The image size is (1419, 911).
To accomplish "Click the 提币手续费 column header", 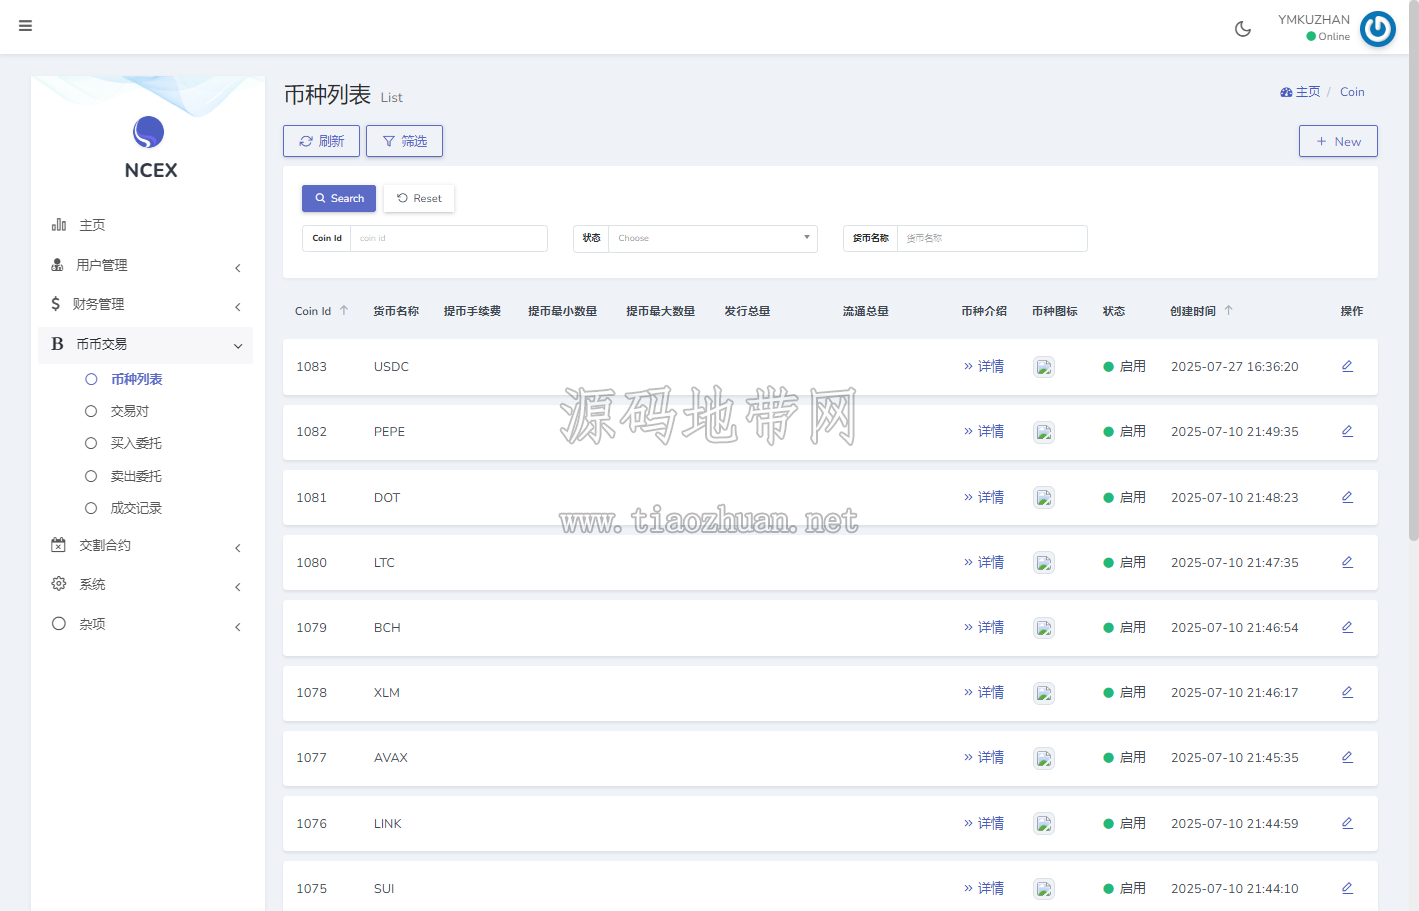I will pos(472,311).
